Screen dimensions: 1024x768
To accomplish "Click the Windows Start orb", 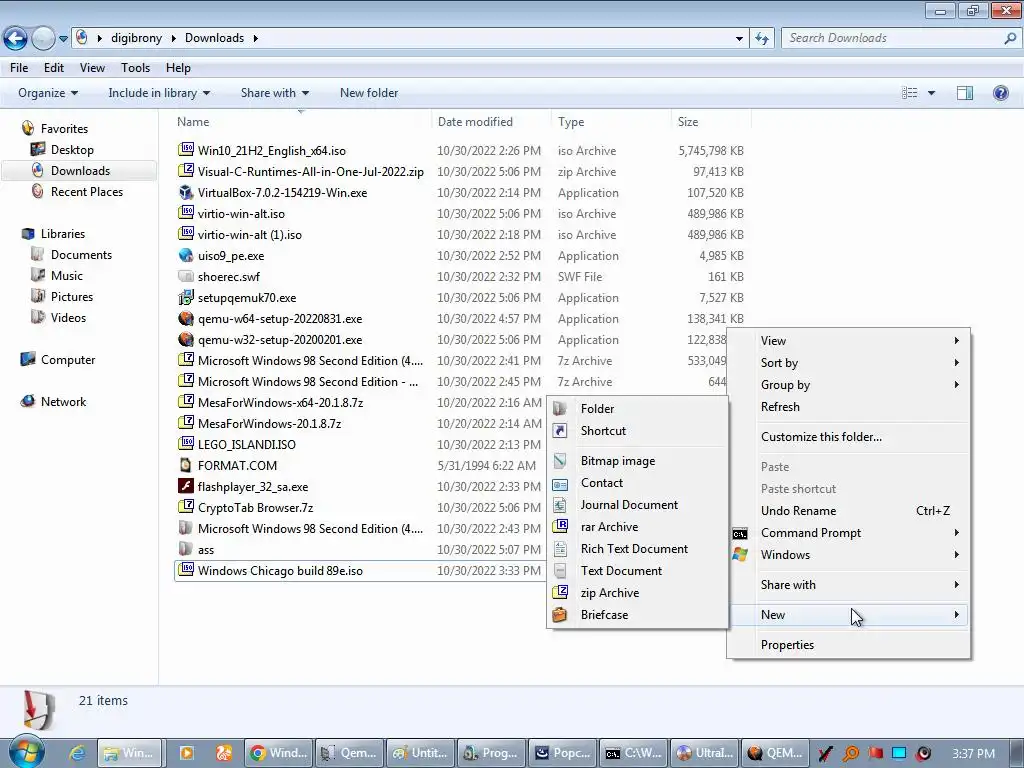I will point(26,752).
